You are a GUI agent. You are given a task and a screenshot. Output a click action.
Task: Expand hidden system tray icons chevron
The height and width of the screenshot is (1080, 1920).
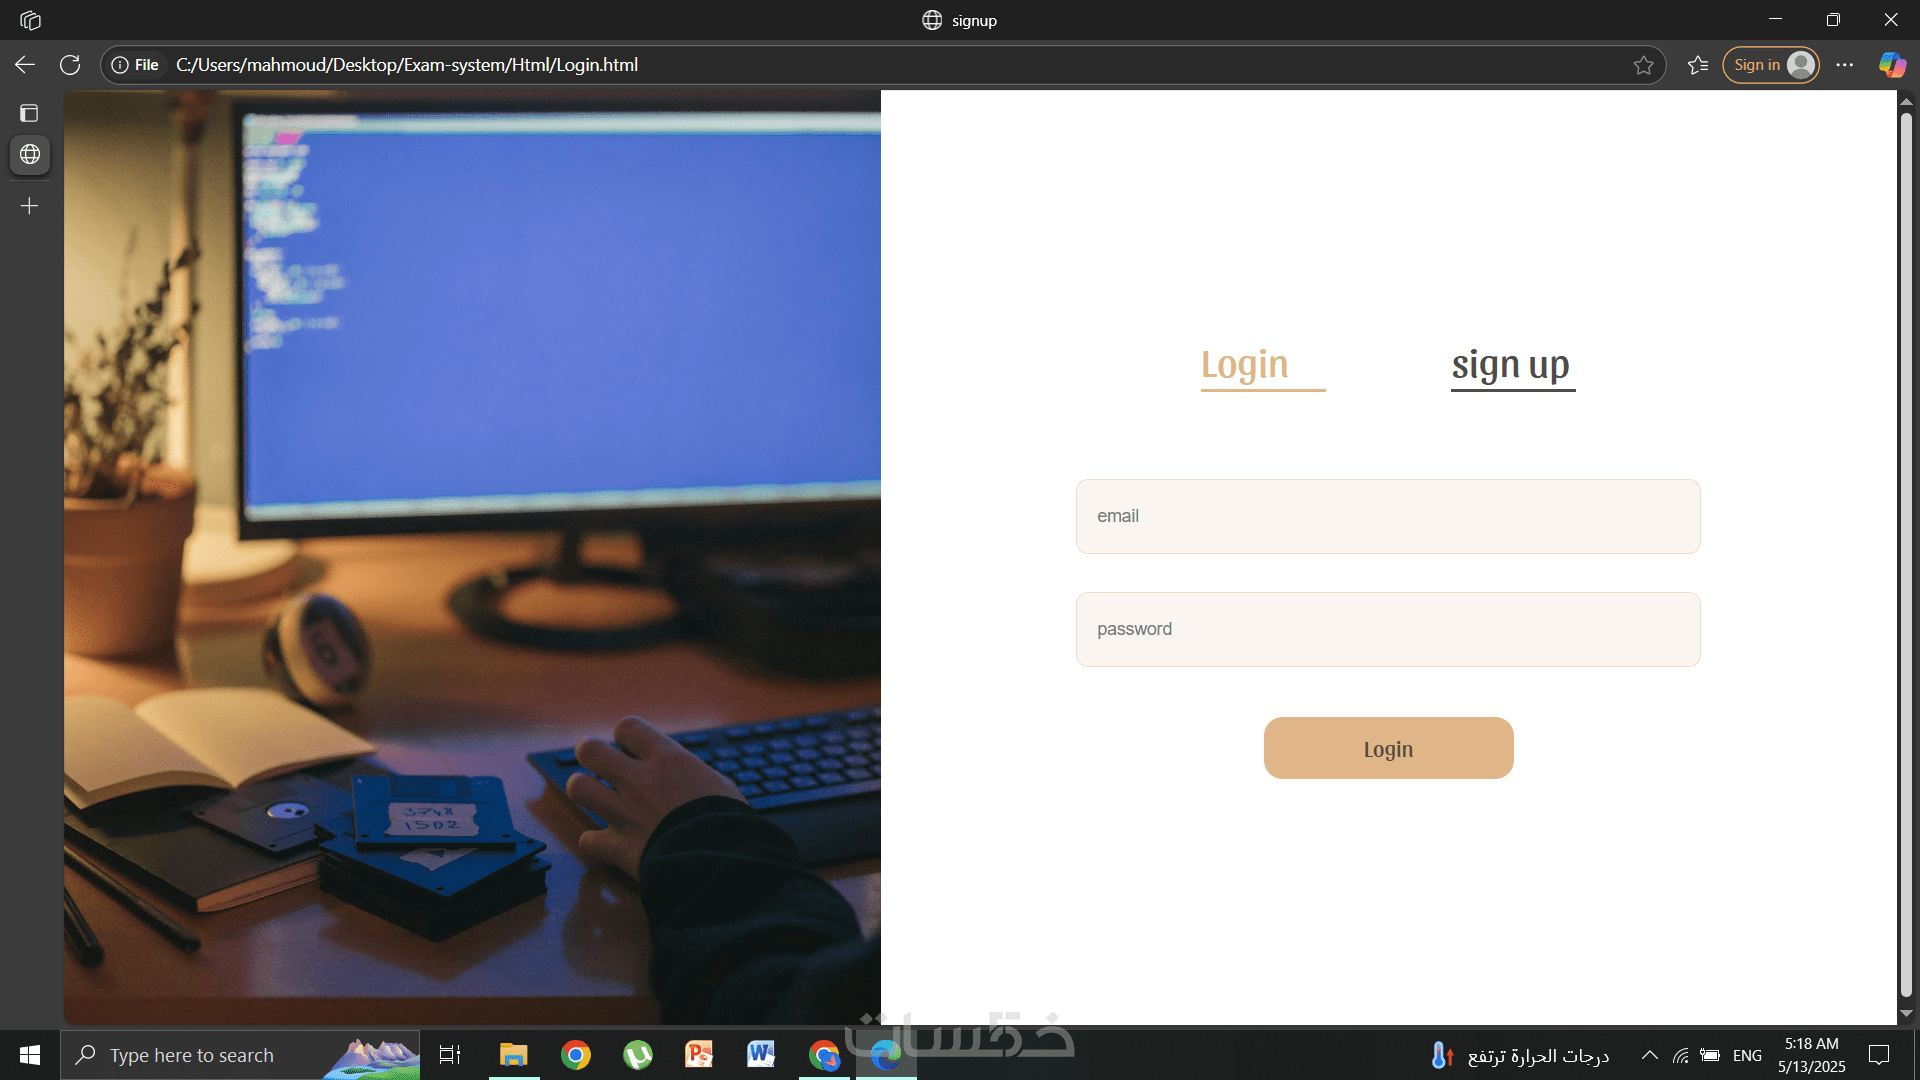pos(1650,1055)
